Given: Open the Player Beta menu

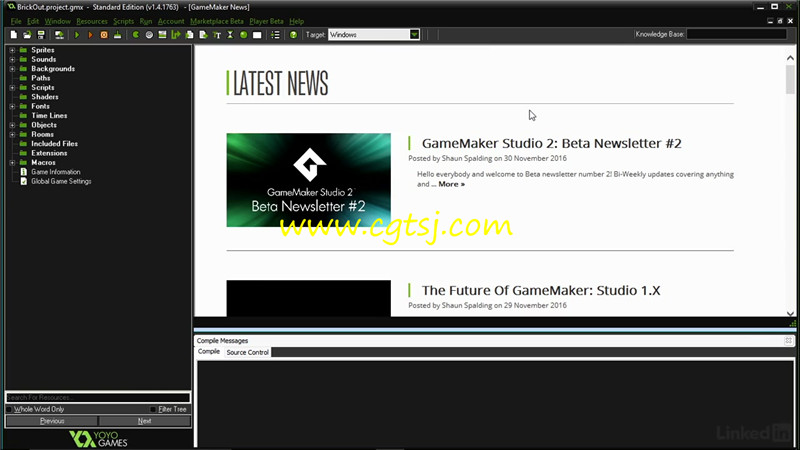Looking at the screenshot, I should (266, 21).
